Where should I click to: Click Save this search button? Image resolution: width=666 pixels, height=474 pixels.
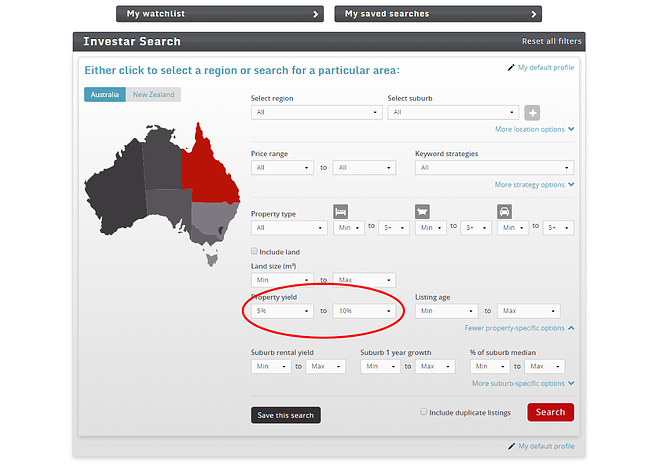coord(285,415)
